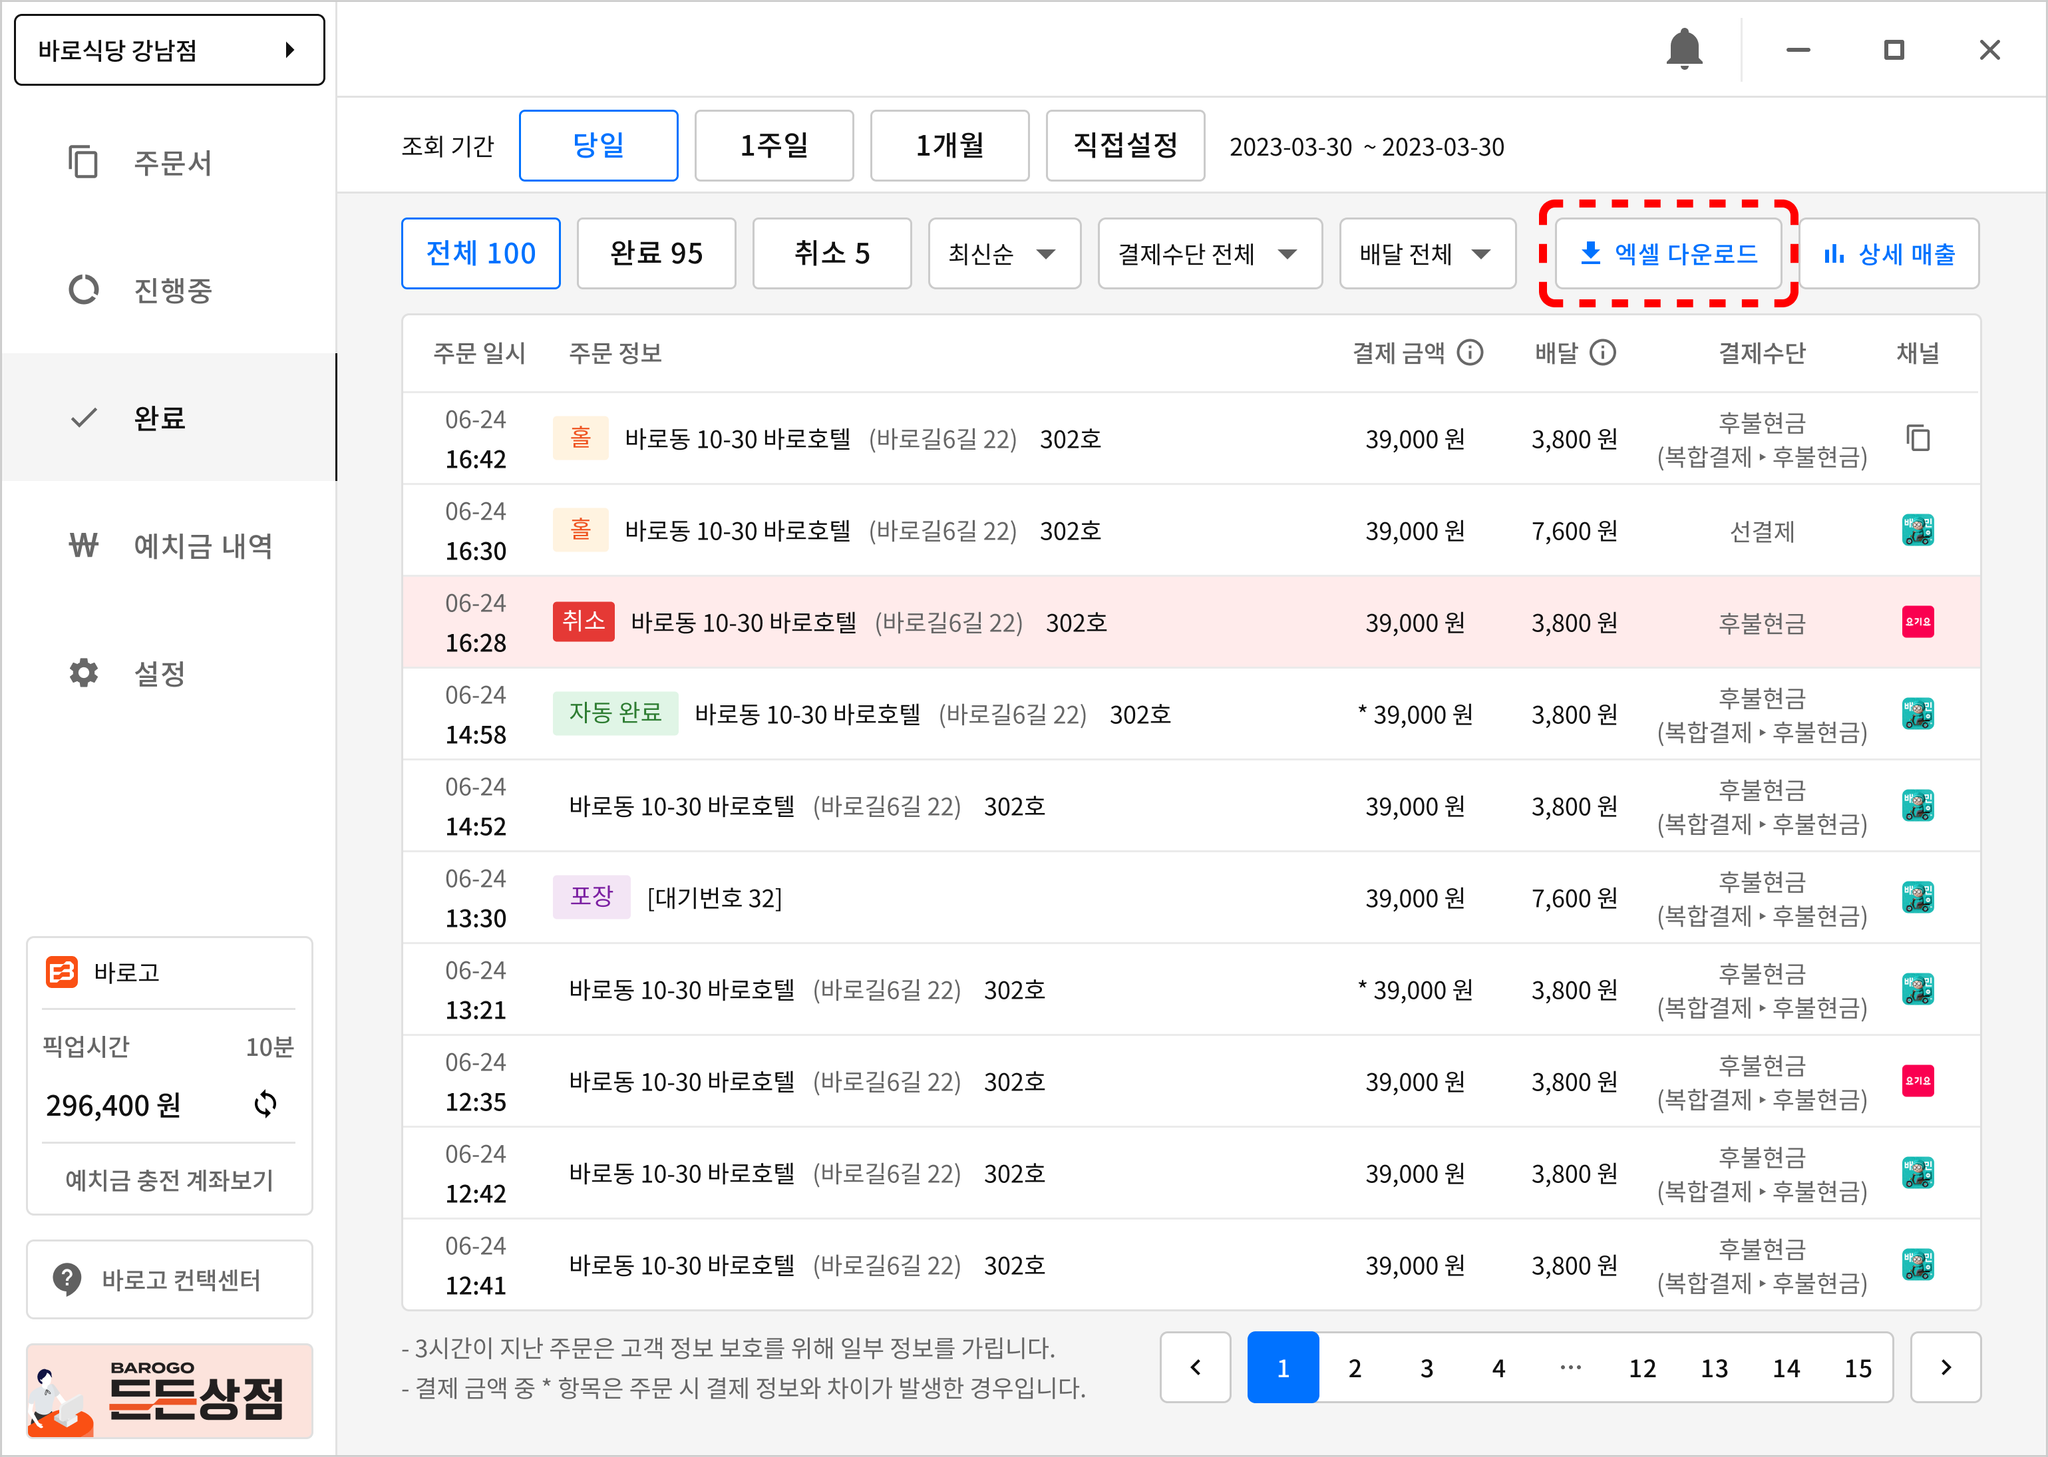
Task: Select 1주일 period option
Action: click(774, 146)
